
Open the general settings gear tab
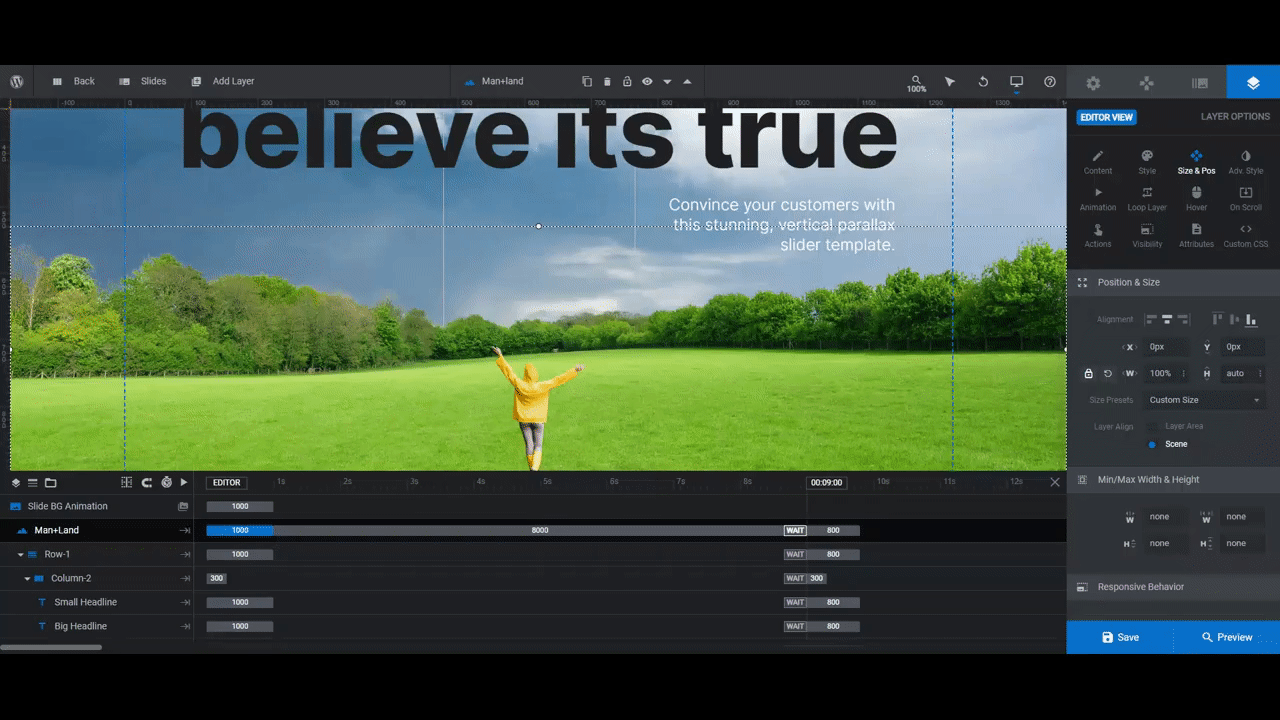(x=1093, y=83)
